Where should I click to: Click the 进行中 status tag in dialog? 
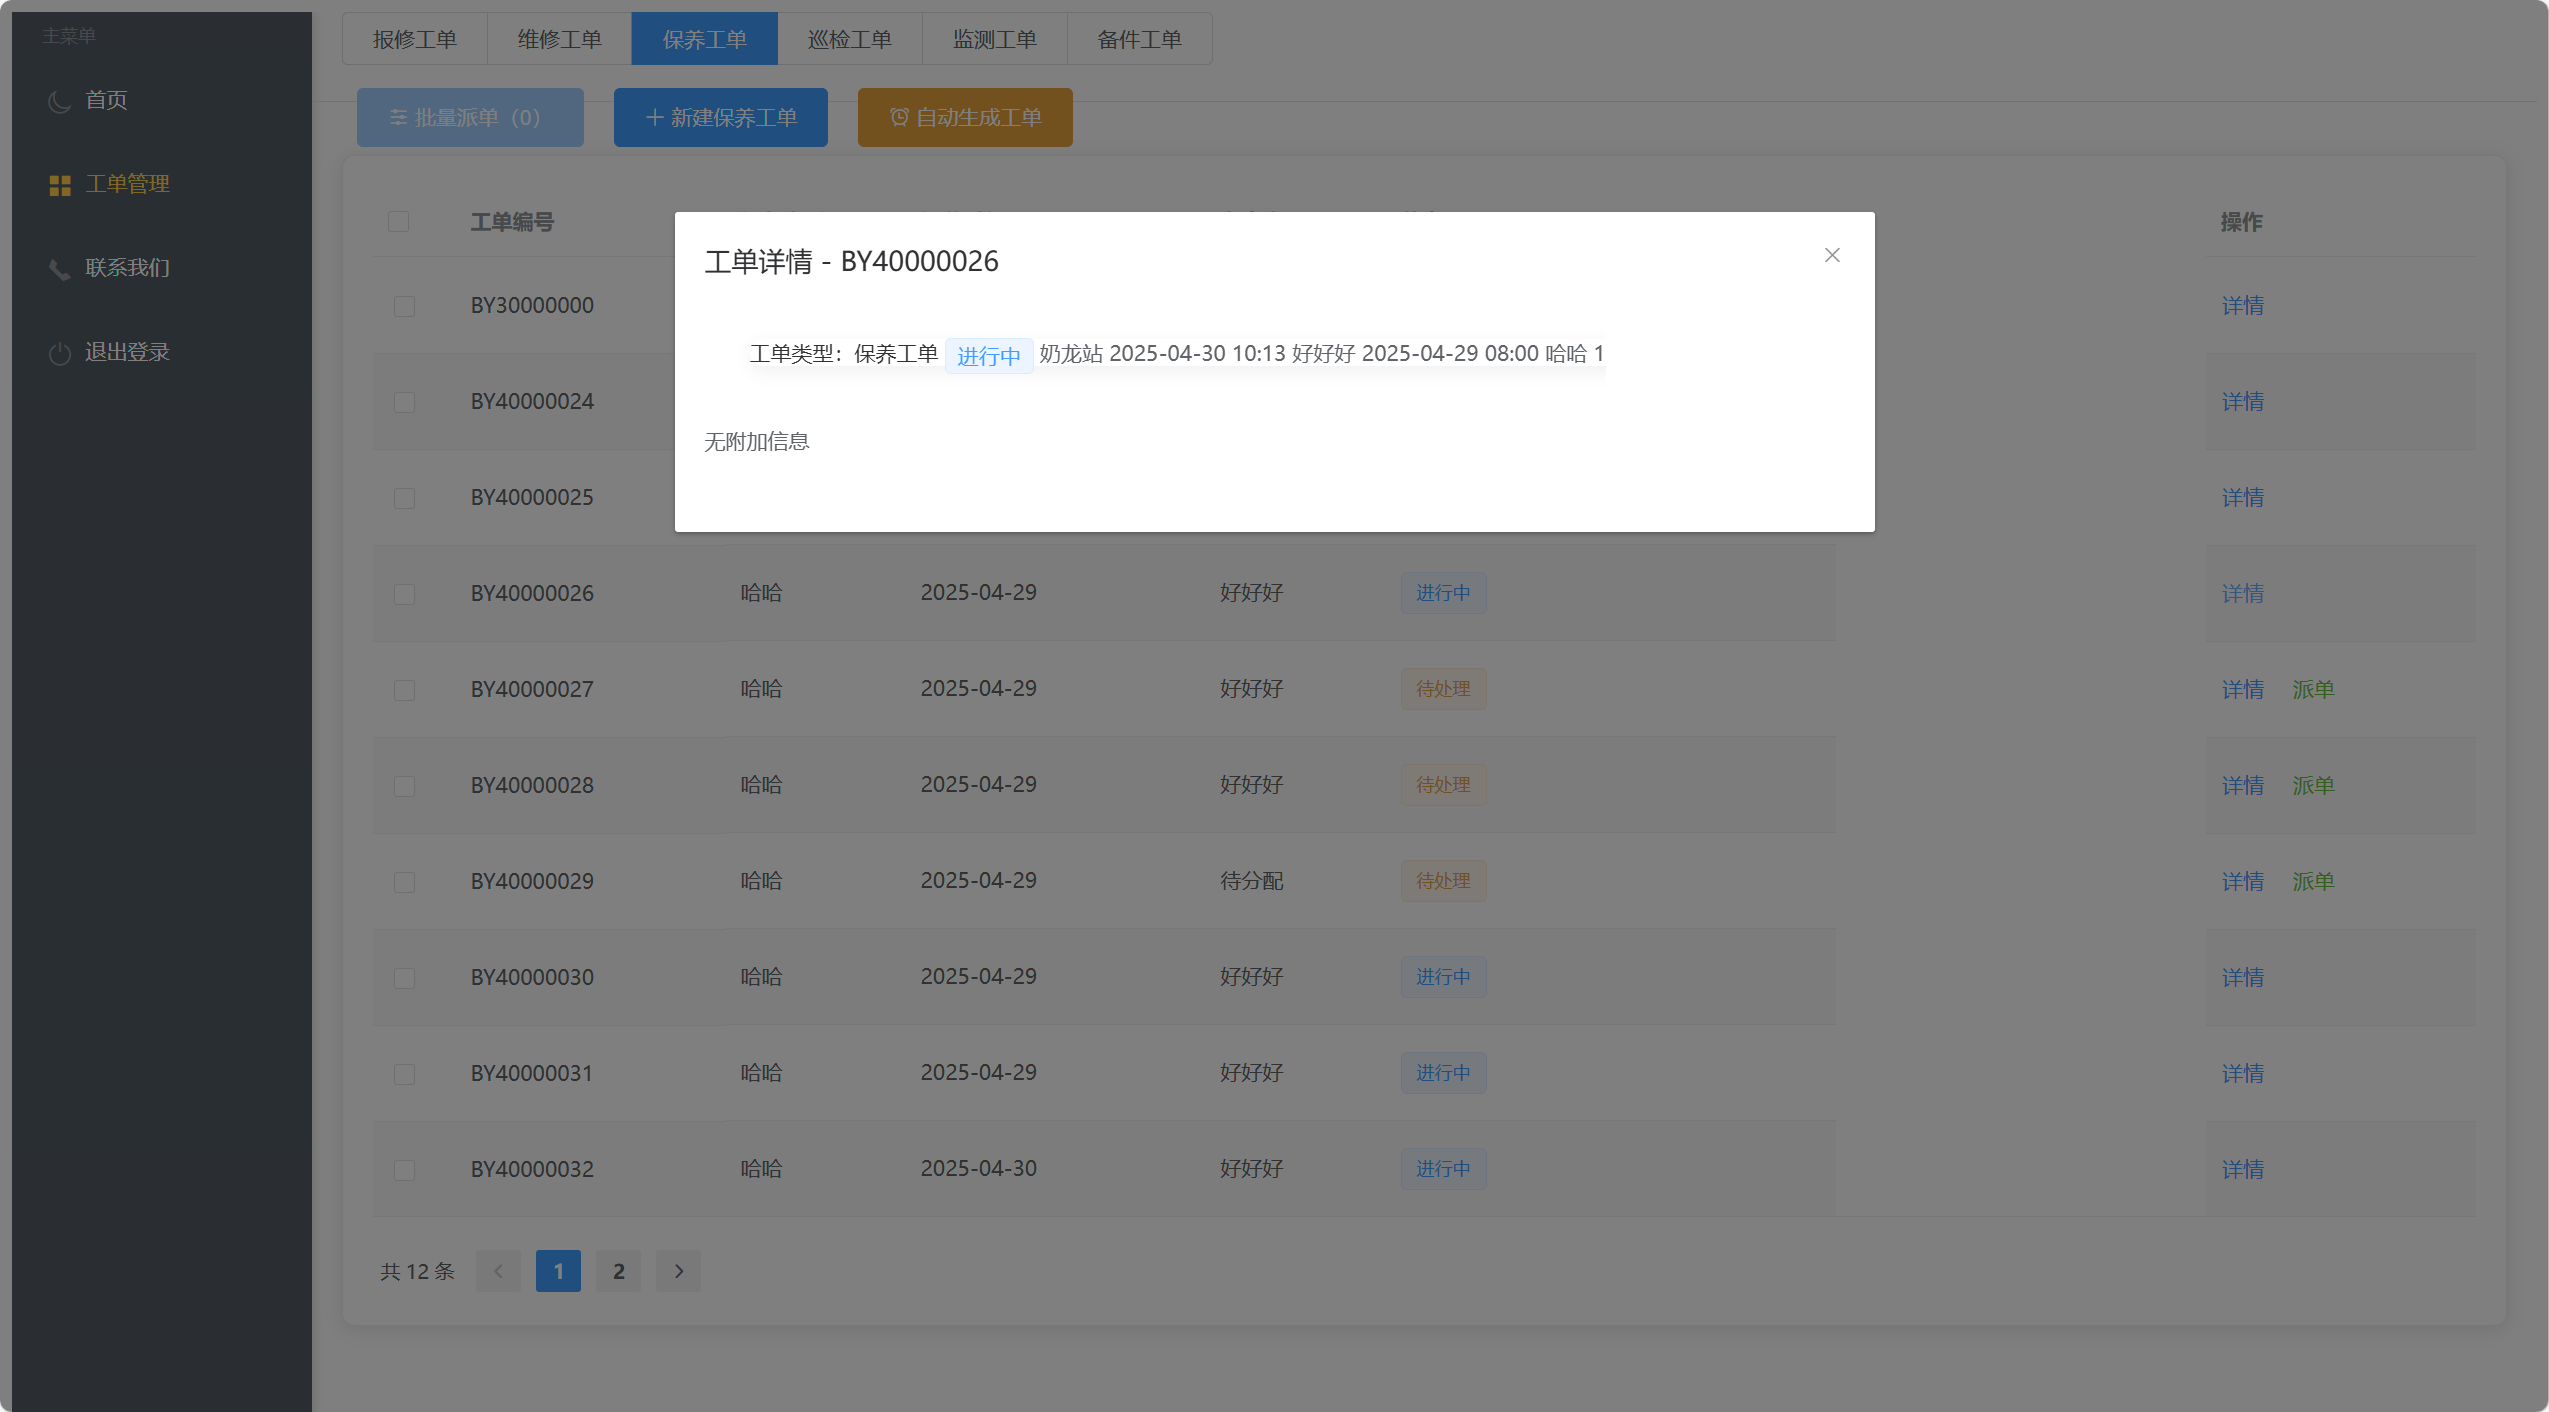click(988, 356)
